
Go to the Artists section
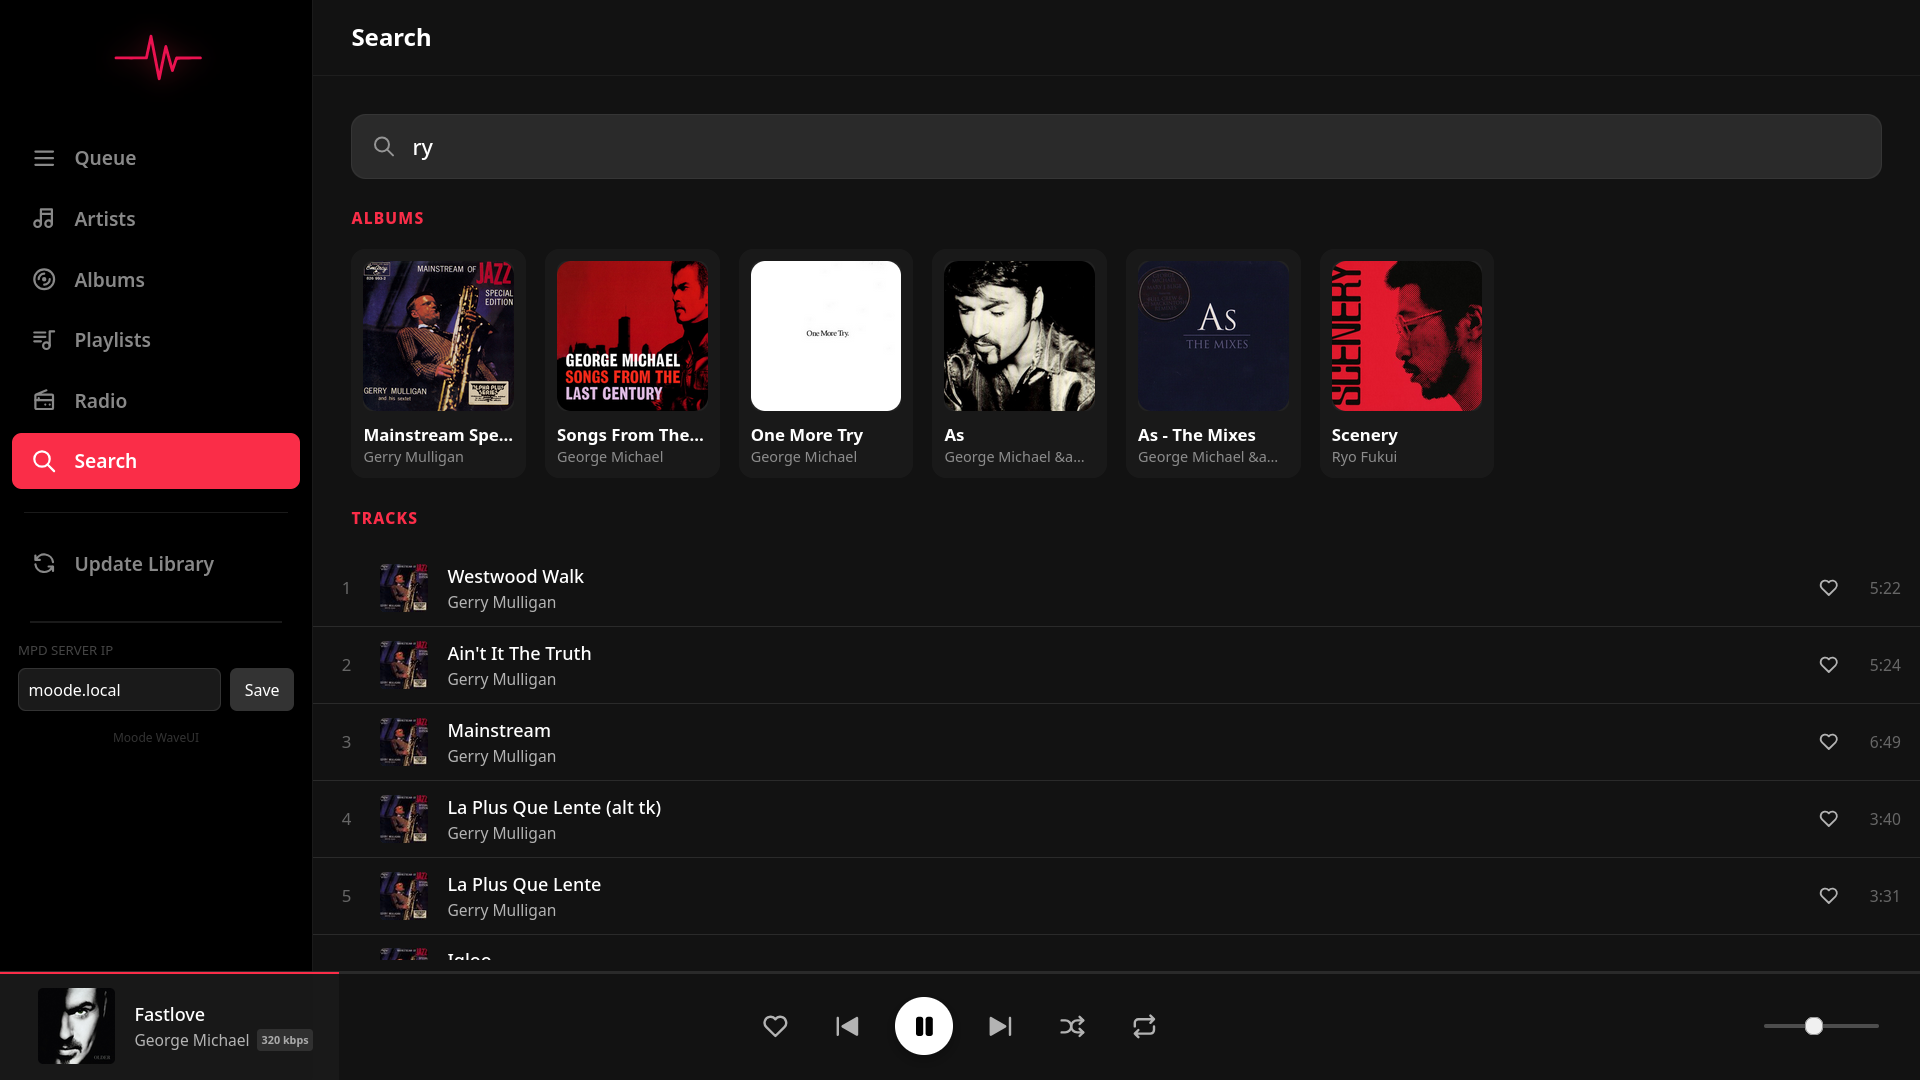click(x=105, y=219)
